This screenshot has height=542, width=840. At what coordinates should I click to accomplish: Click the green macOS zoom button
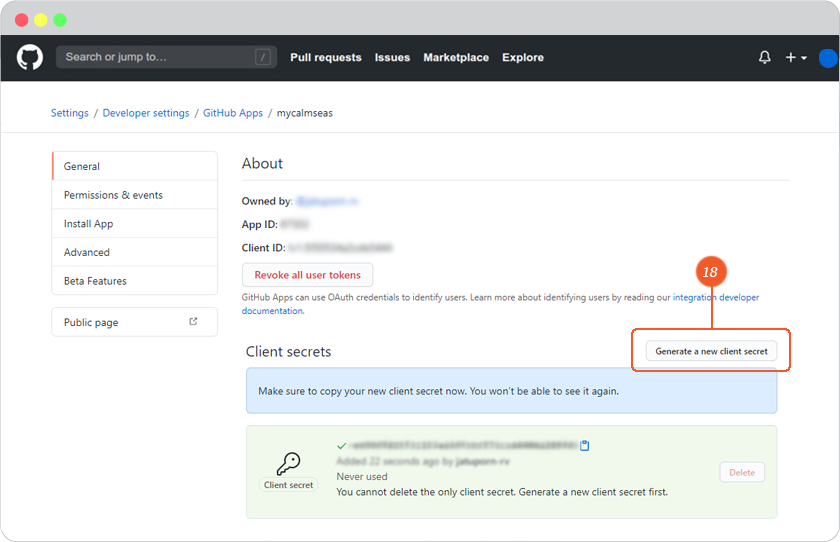click(60, 20)
